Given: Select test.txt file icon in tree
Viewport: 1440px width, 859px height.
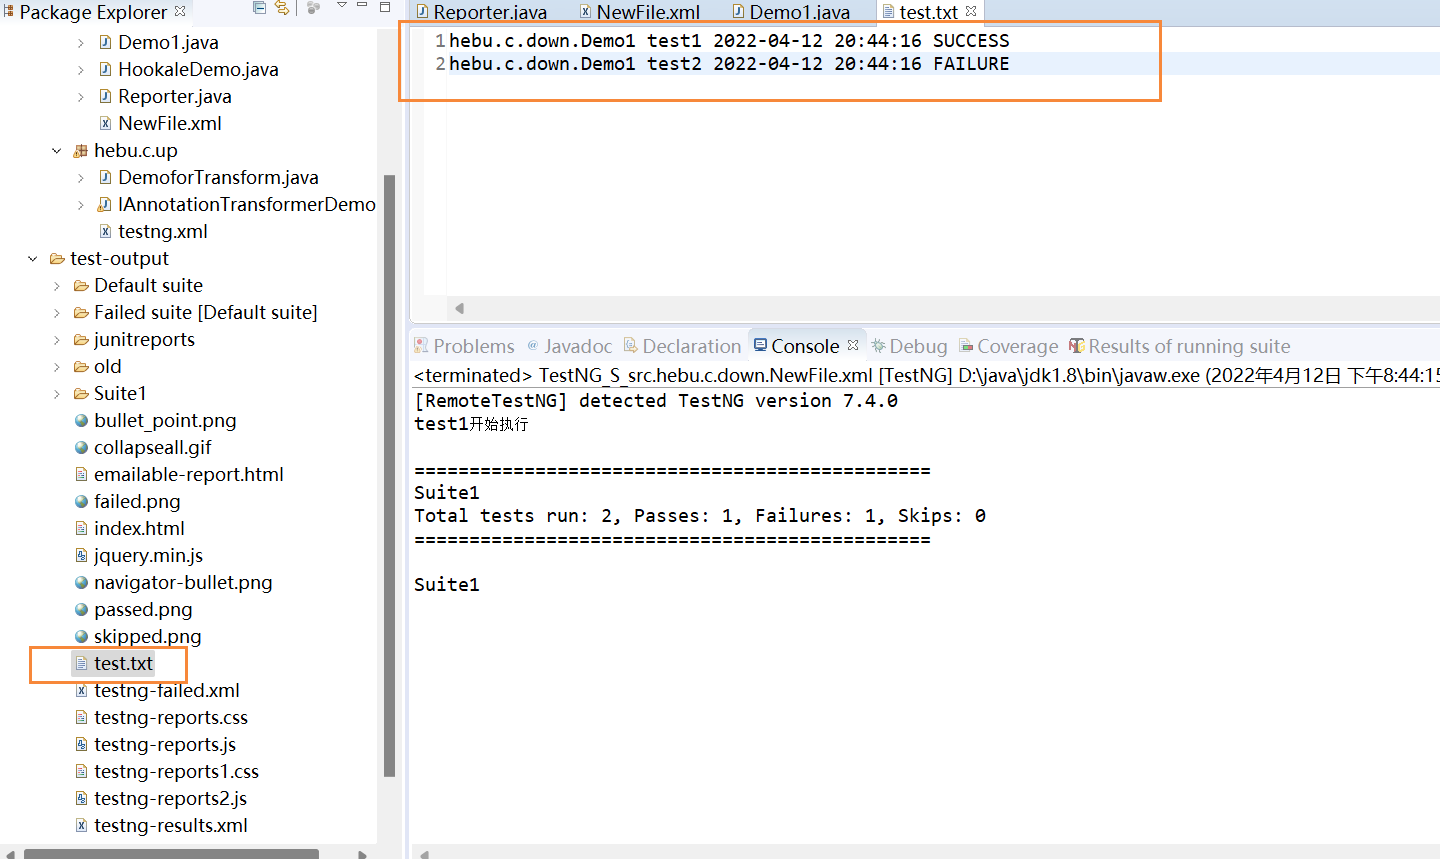Looking at the screenshot, I should [x=82, y=664].
